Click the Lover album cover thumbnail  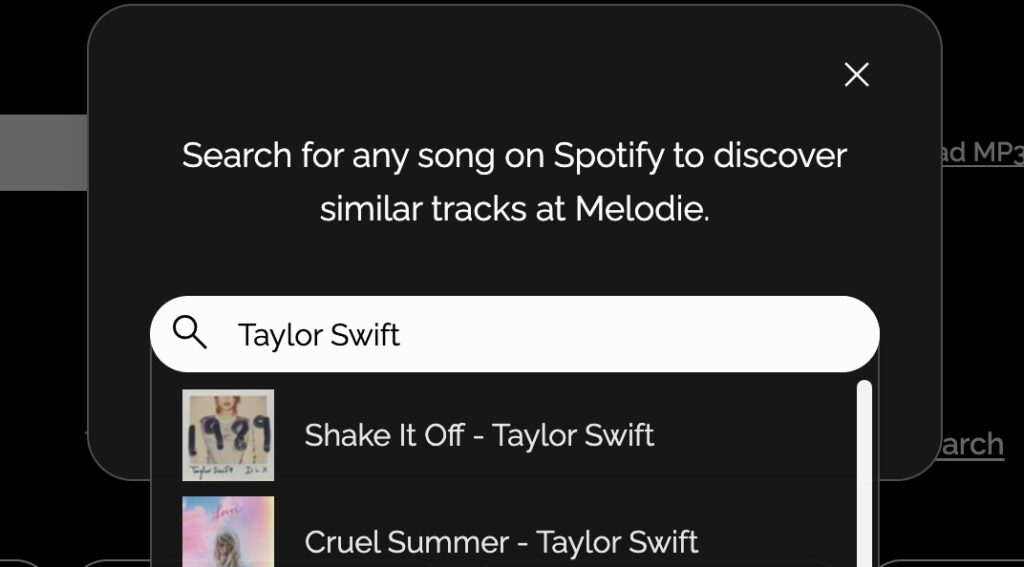coord(228,532)
